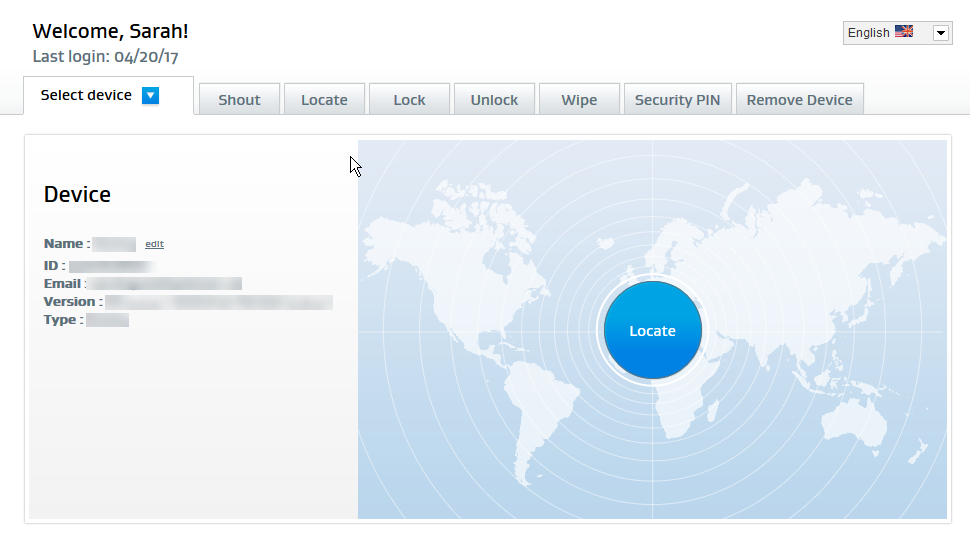Click the round blue Locate button on map

click(x=653, y=330)
